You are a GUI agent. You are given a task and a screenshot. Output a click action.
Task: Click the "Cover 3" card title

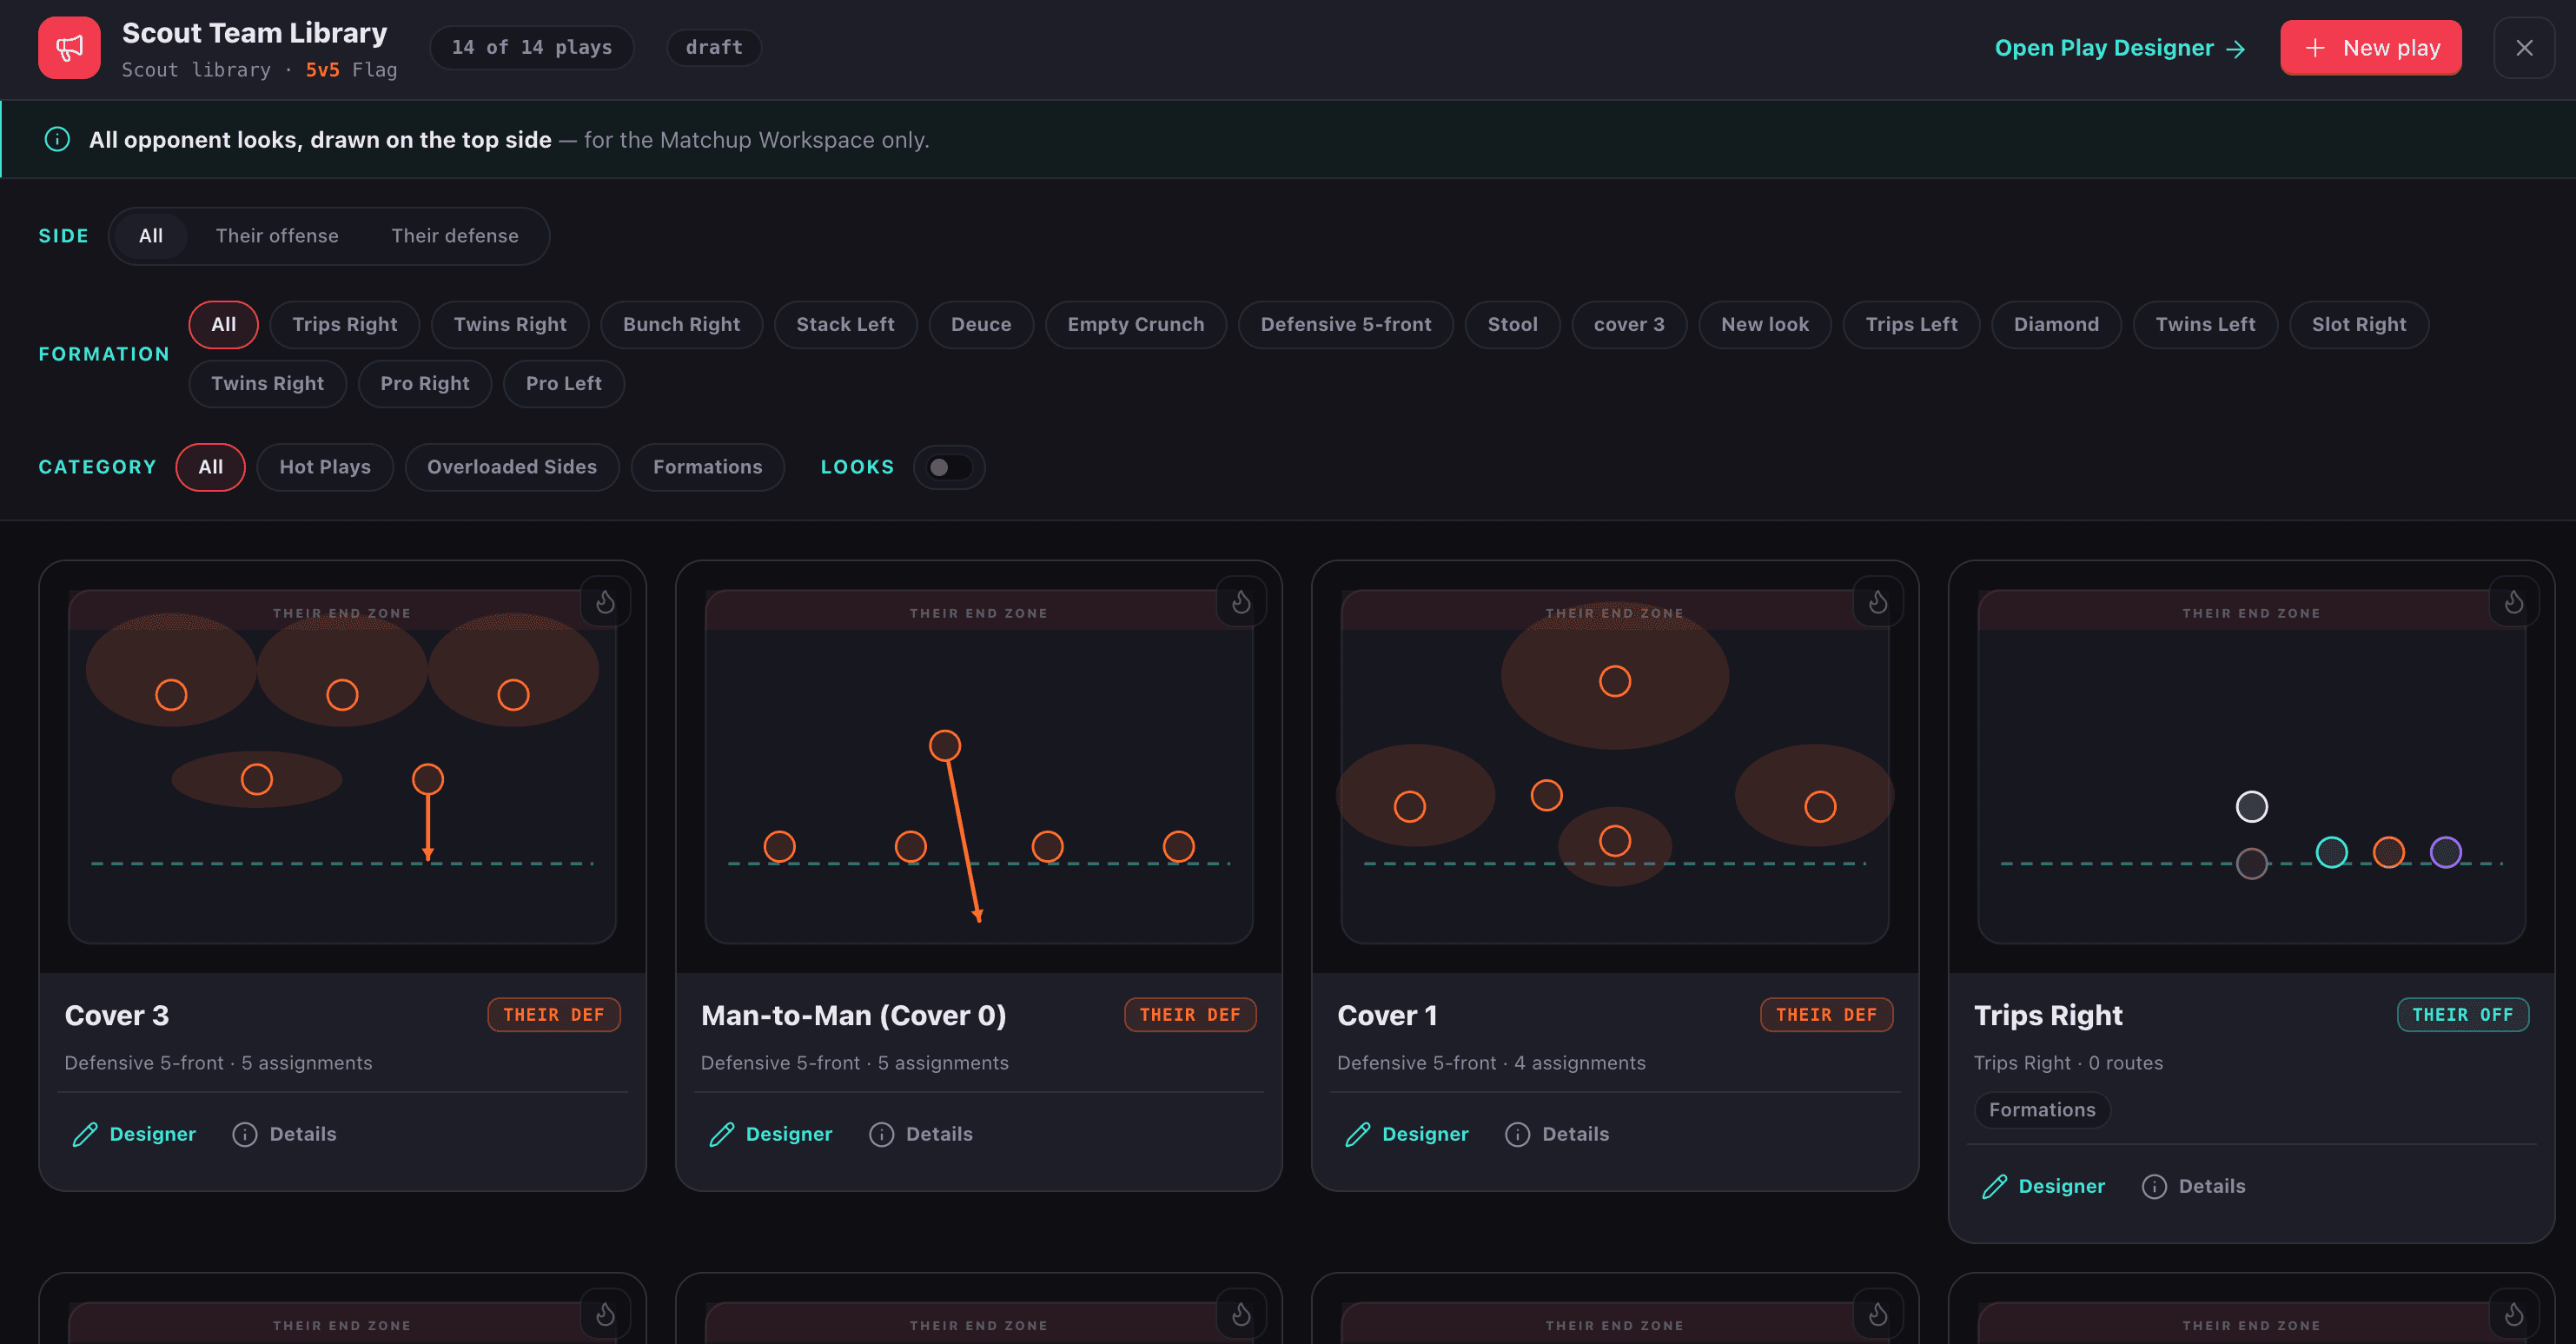pos(117,1016)
